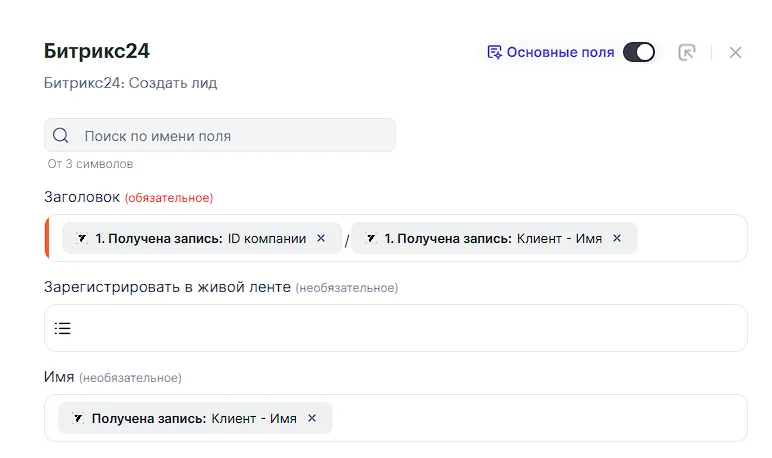Remove Клиент - Имя chip from Имя field
The image size is (772, 458).
click(x=312, y=418)
